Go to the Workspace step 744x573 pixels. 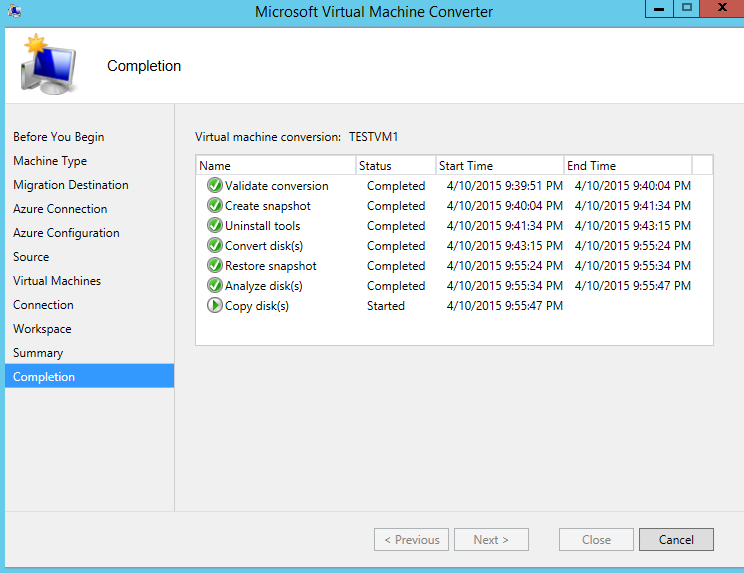pos(42,329)
